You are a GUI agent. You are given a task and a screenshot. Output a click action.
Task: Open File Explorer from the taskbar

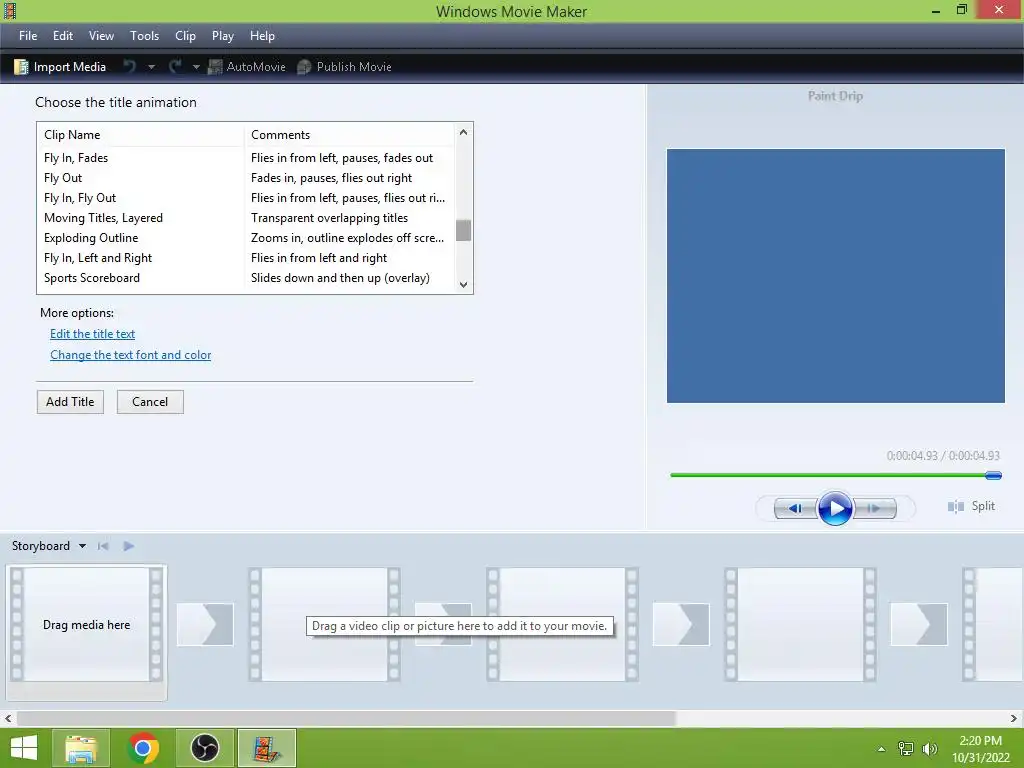[82, 748]
